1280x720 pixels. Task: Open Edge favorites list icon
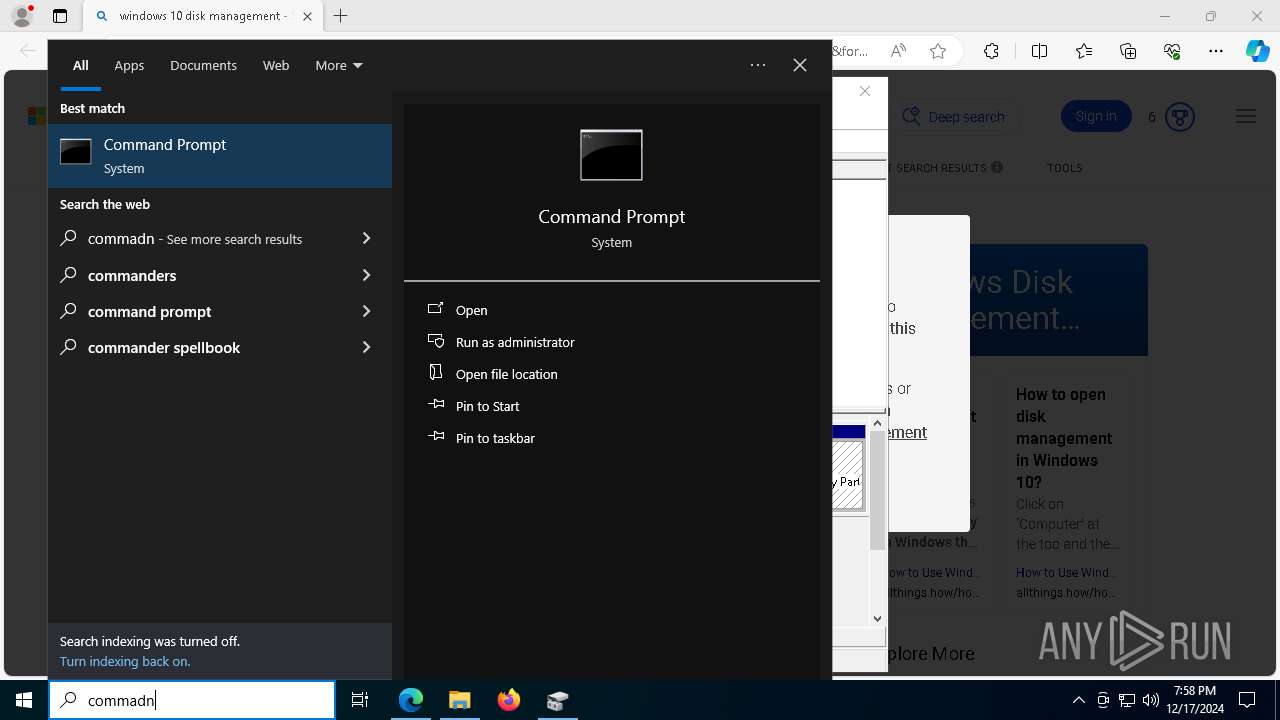tap(1084, 51)
